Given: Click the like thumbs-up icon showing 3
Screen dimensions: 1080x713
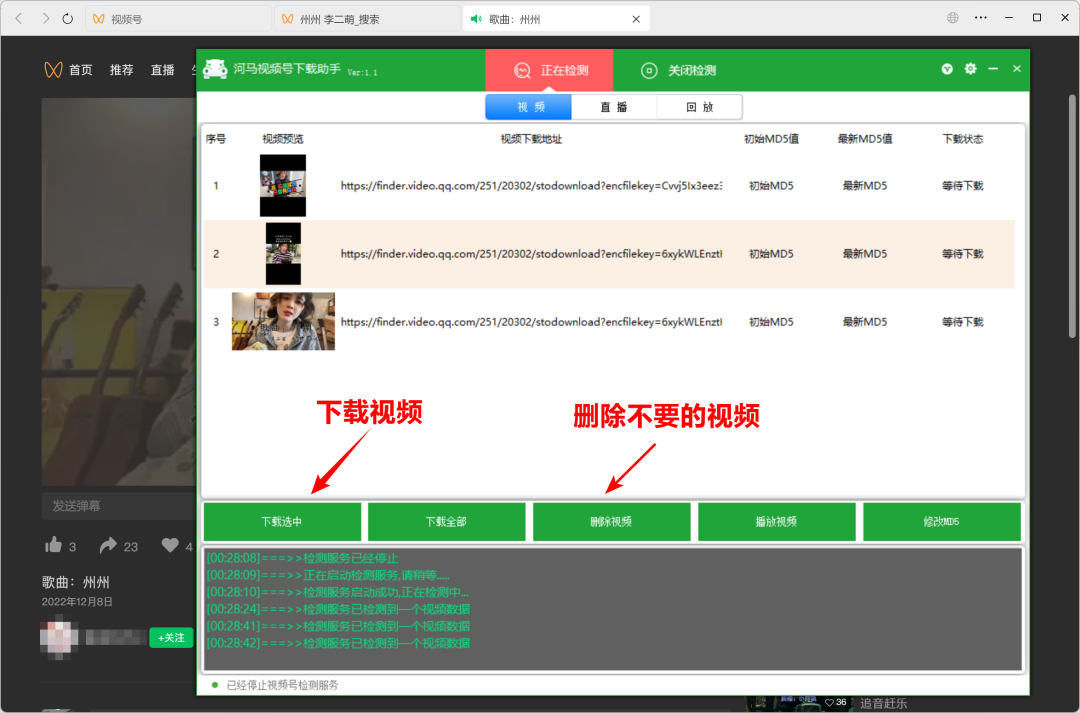Looking at the screenshot, I should pyautogui.click(x=54, y=545).
